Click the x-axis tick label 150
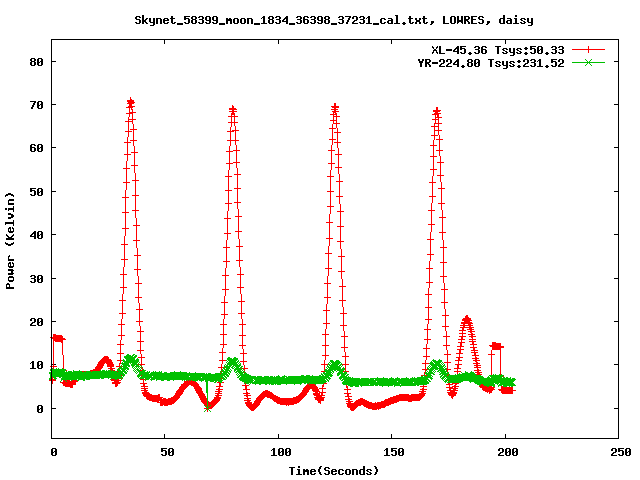Screen dimensions: 640x480 394,452
